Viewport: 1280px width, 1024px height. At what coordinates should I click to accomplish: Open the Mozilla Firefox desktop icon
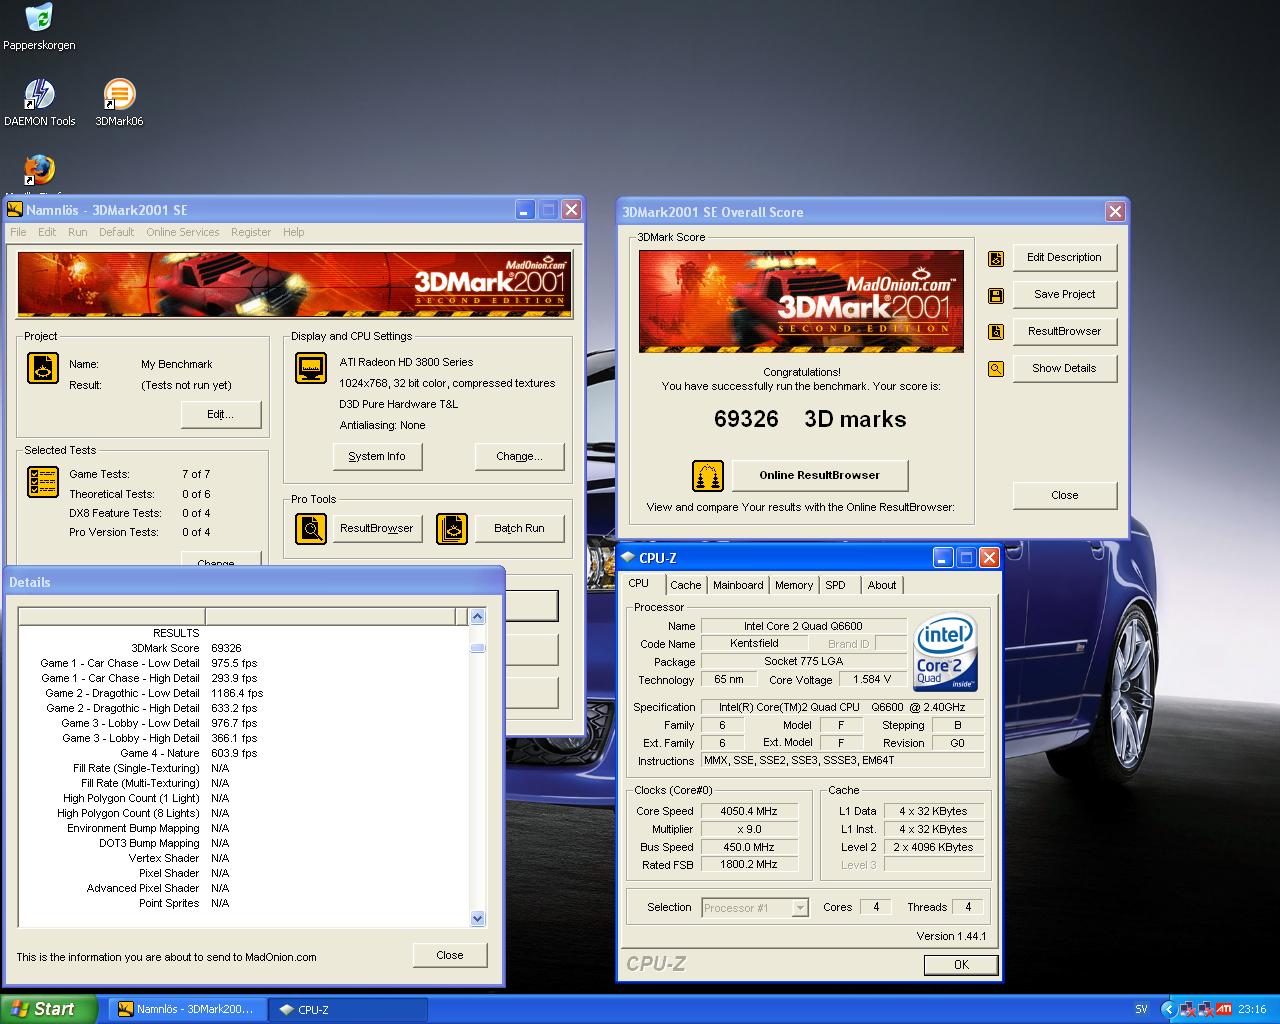[39, 171]
